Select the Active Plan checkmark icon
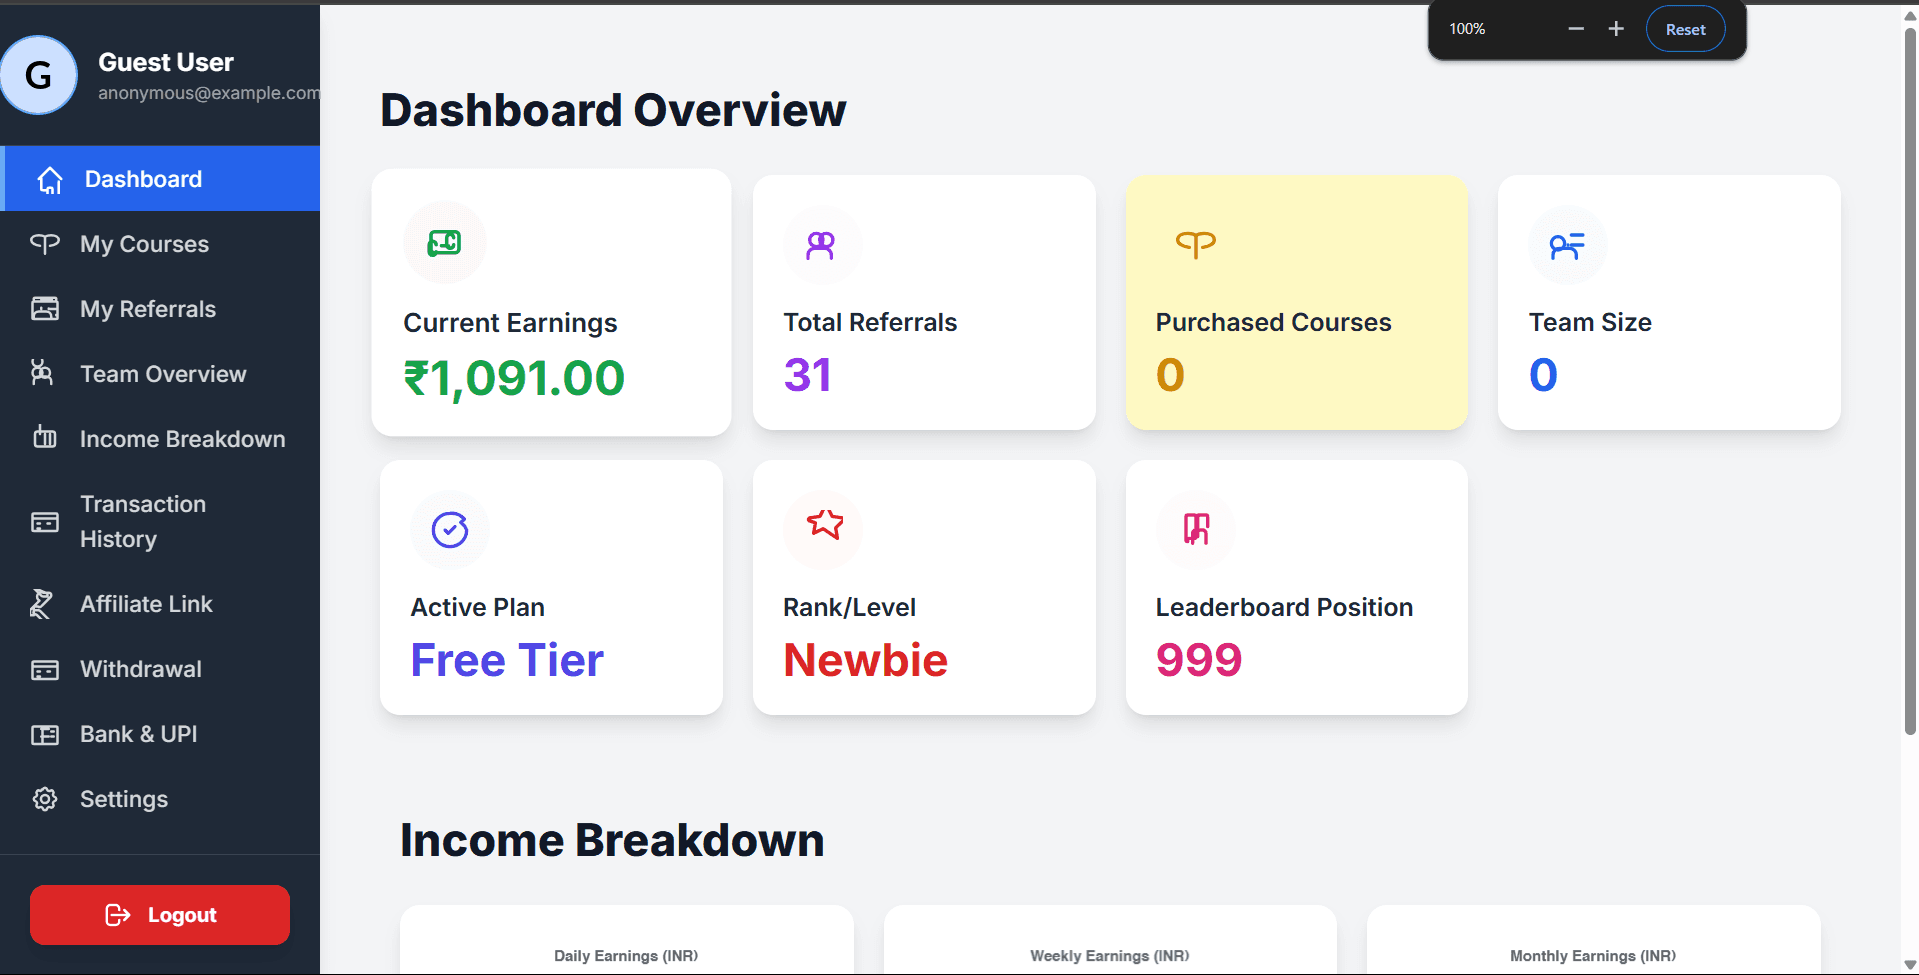The width and height of the screenshot is (1919, 975). (x=450, y=529)
